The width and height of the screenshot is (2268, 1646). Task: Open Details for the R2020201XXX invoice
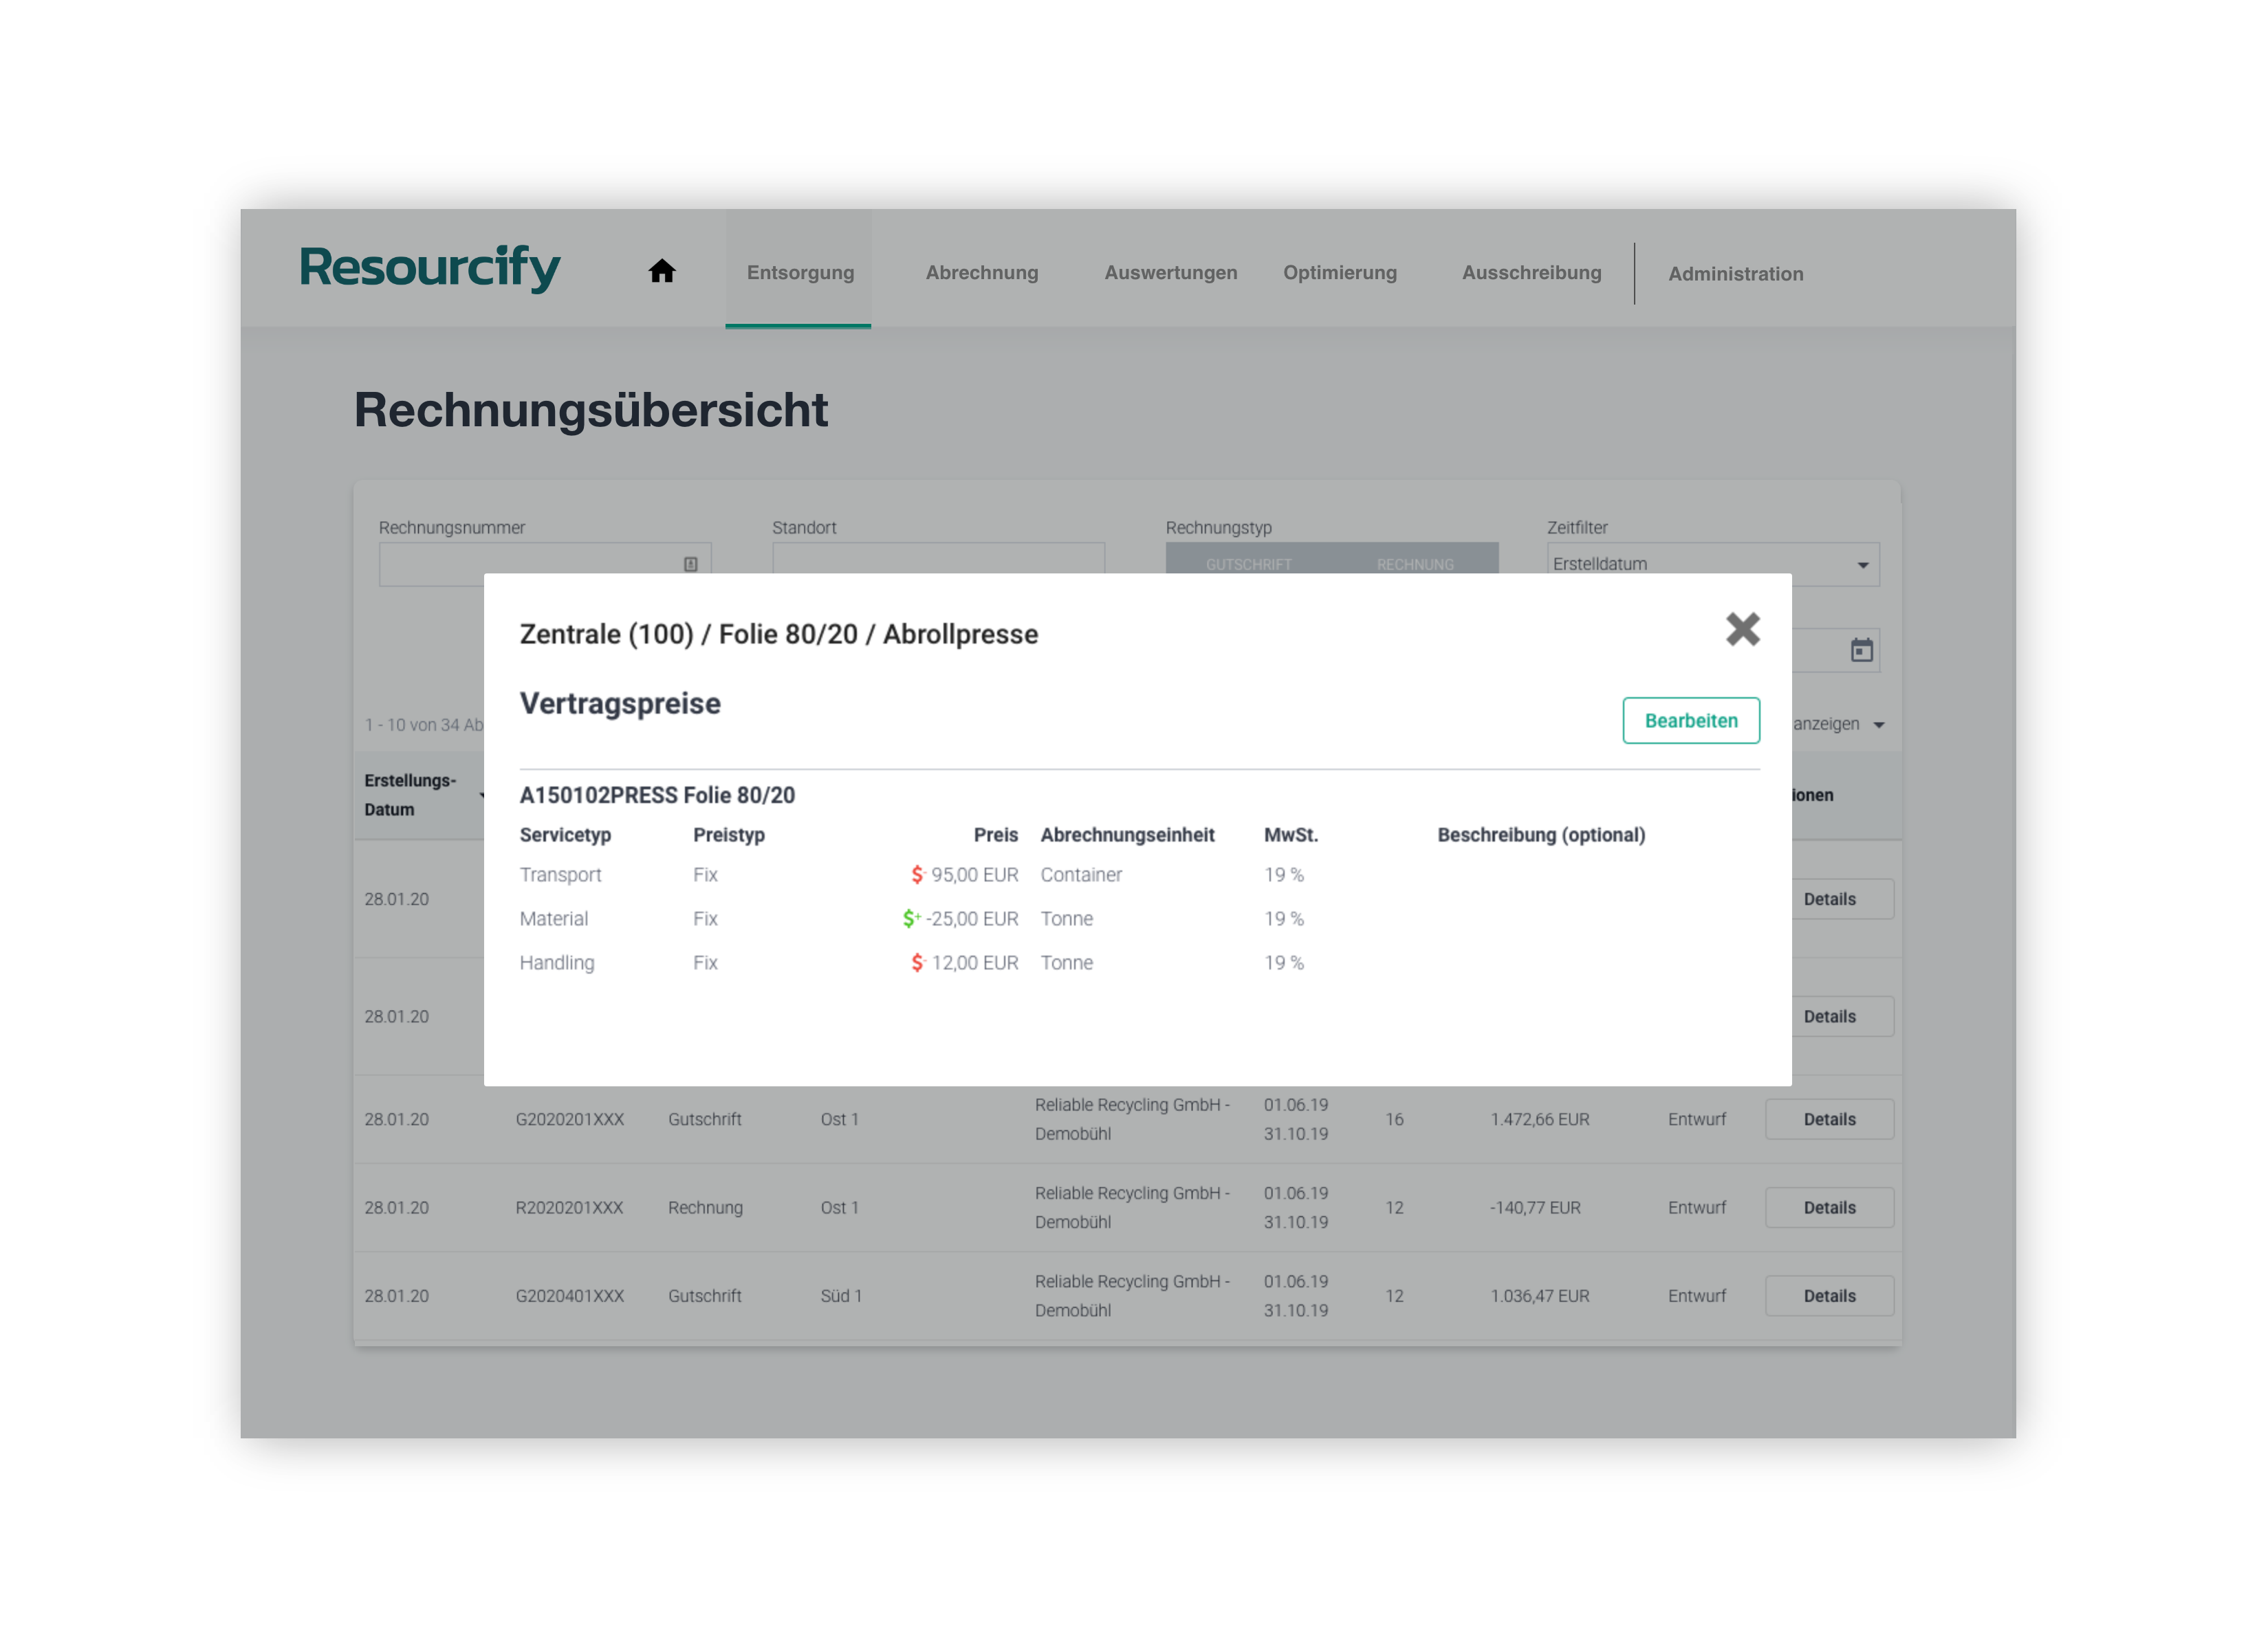coord(1829,1207)
